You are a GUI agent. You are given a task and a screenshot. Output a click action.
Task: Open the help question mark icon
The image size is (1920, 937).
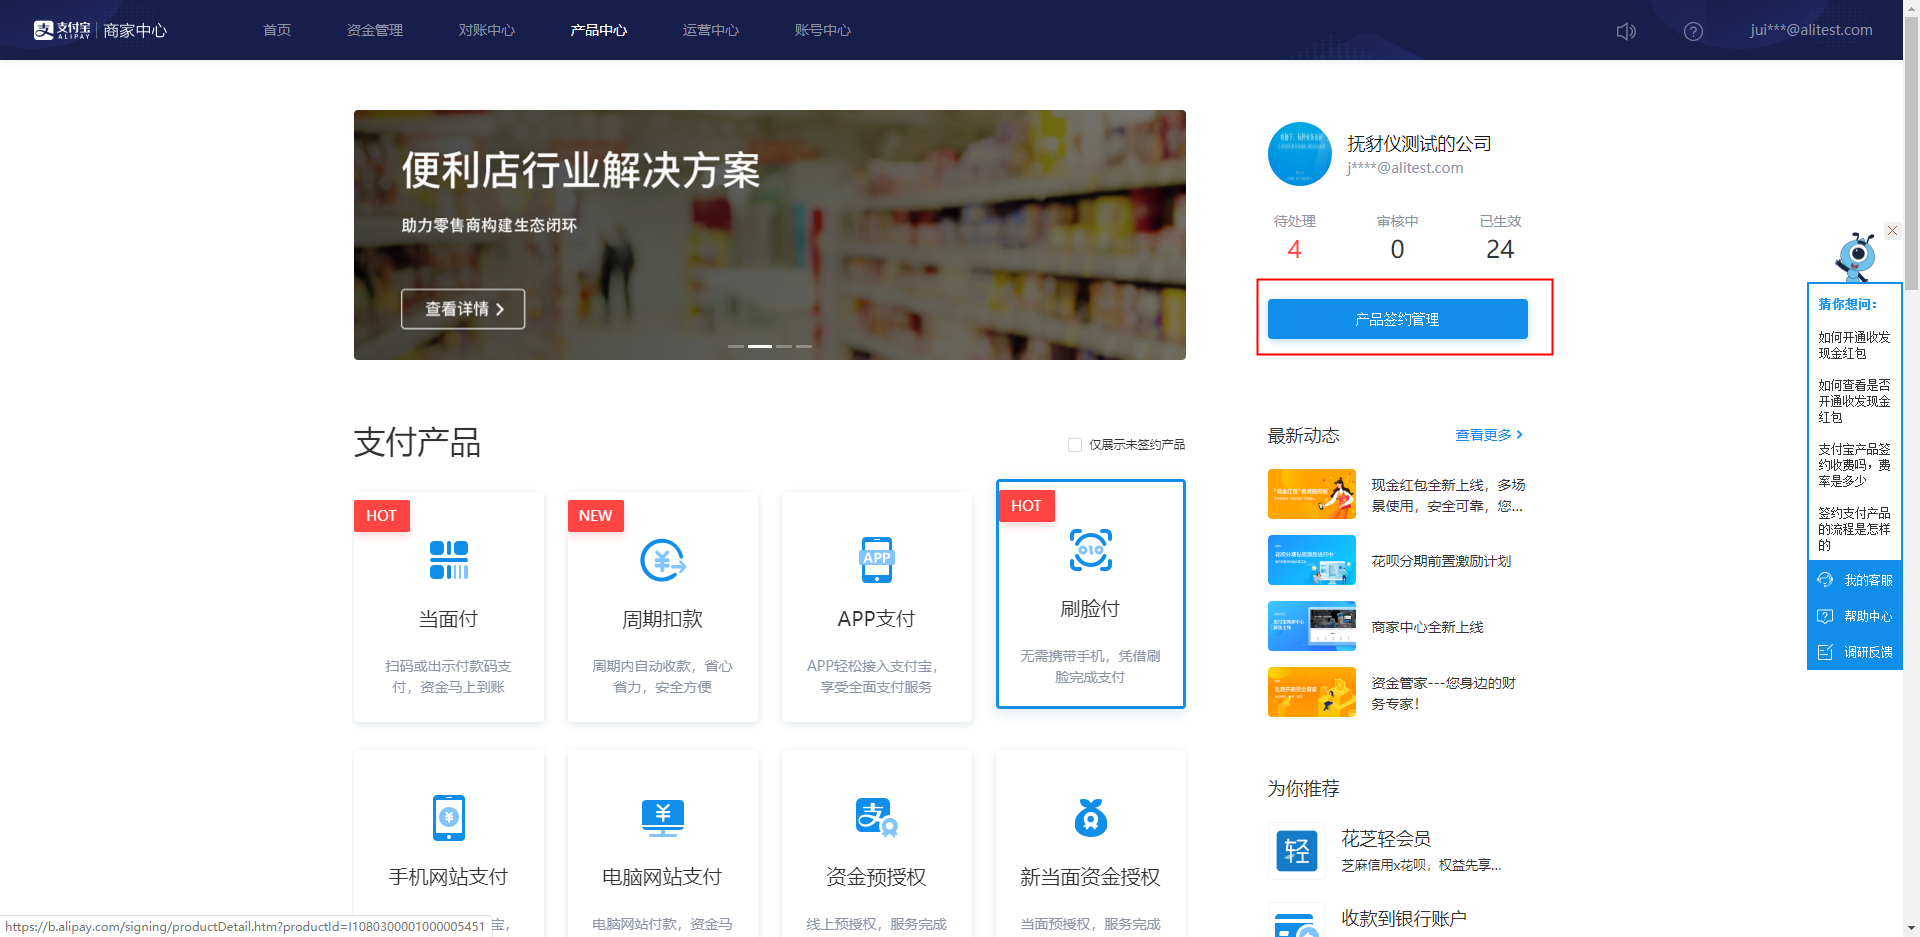pos(1693,31)
